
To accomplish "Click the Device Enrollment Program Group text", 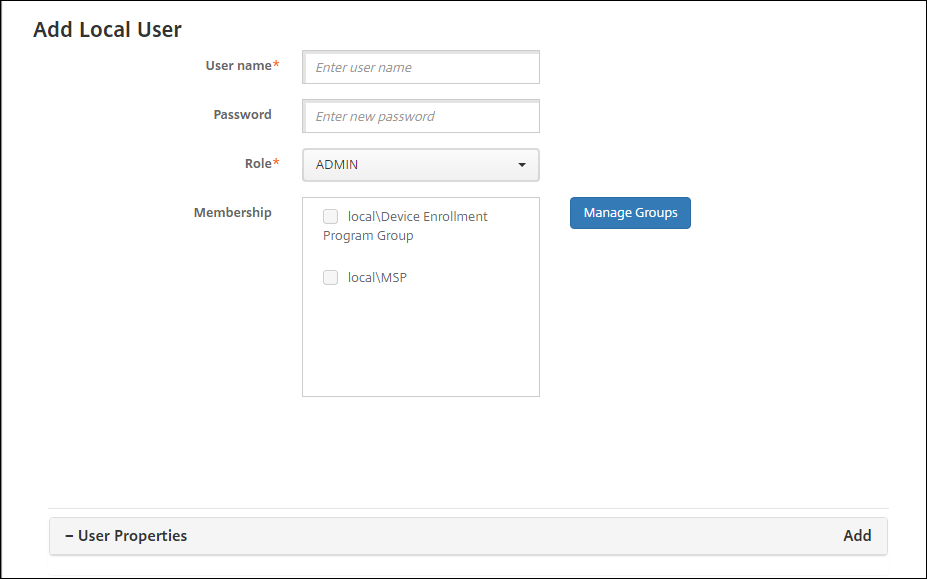I will pyautogui.click(x=417, y=217).
